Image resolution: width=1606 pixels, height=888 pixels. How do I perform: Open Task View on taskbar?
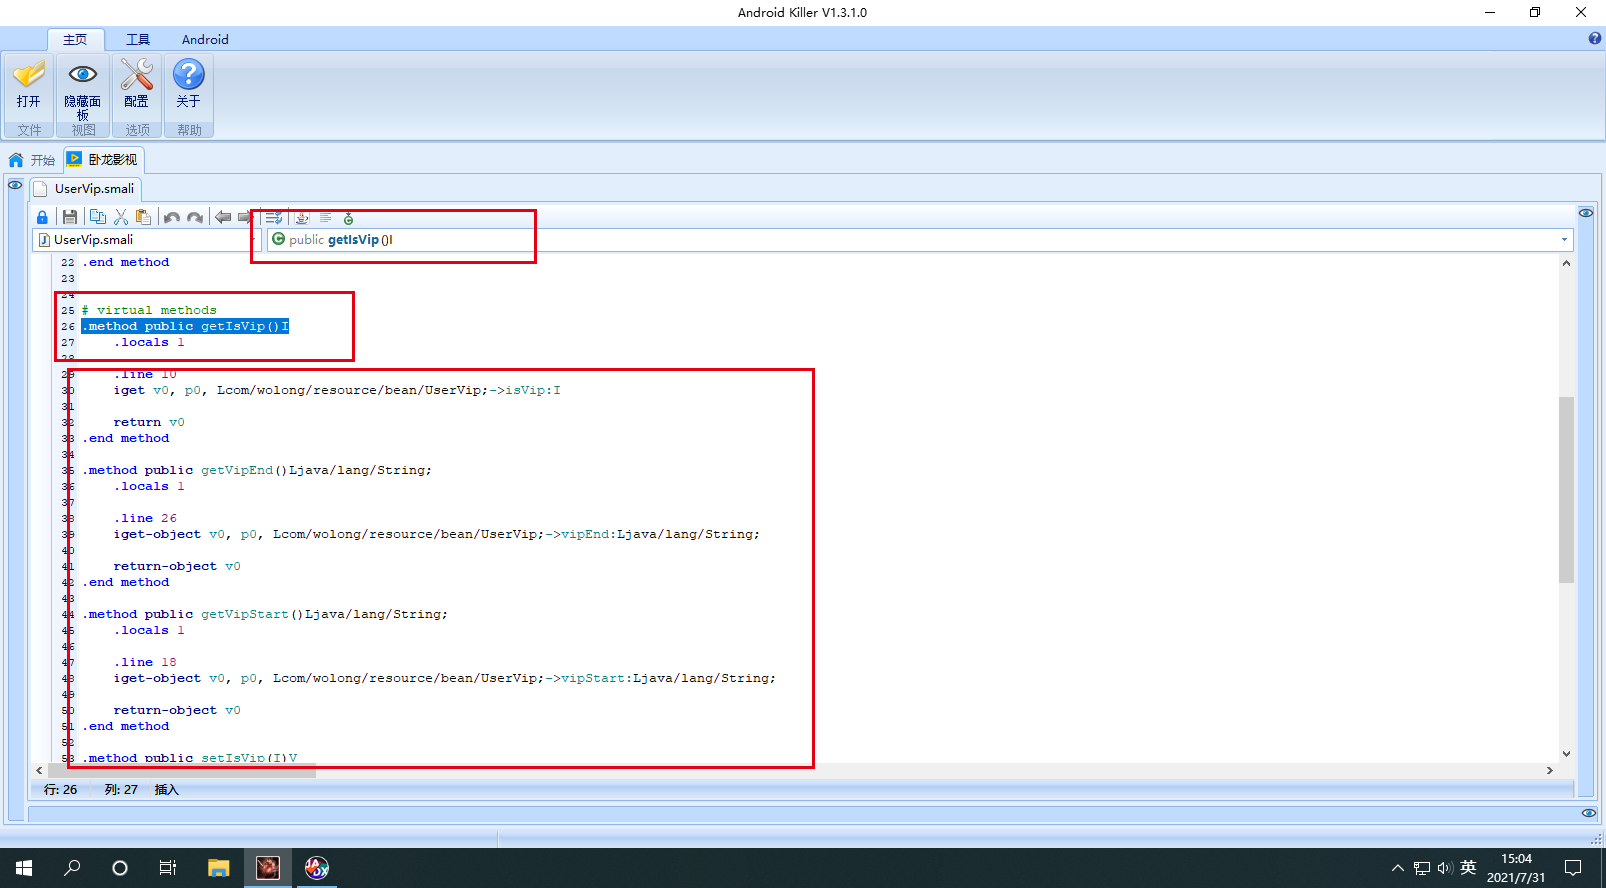[x=168, y=868]
